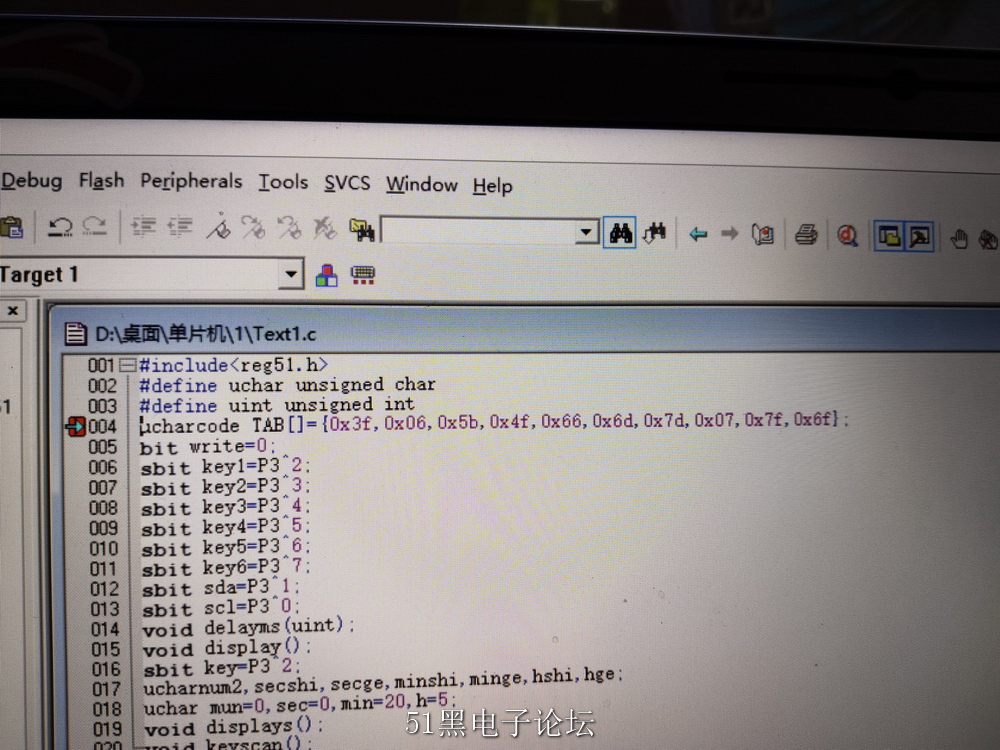Unindent the selected lines
This screenshot has height=750, width=1000.
tap(180, 226)
